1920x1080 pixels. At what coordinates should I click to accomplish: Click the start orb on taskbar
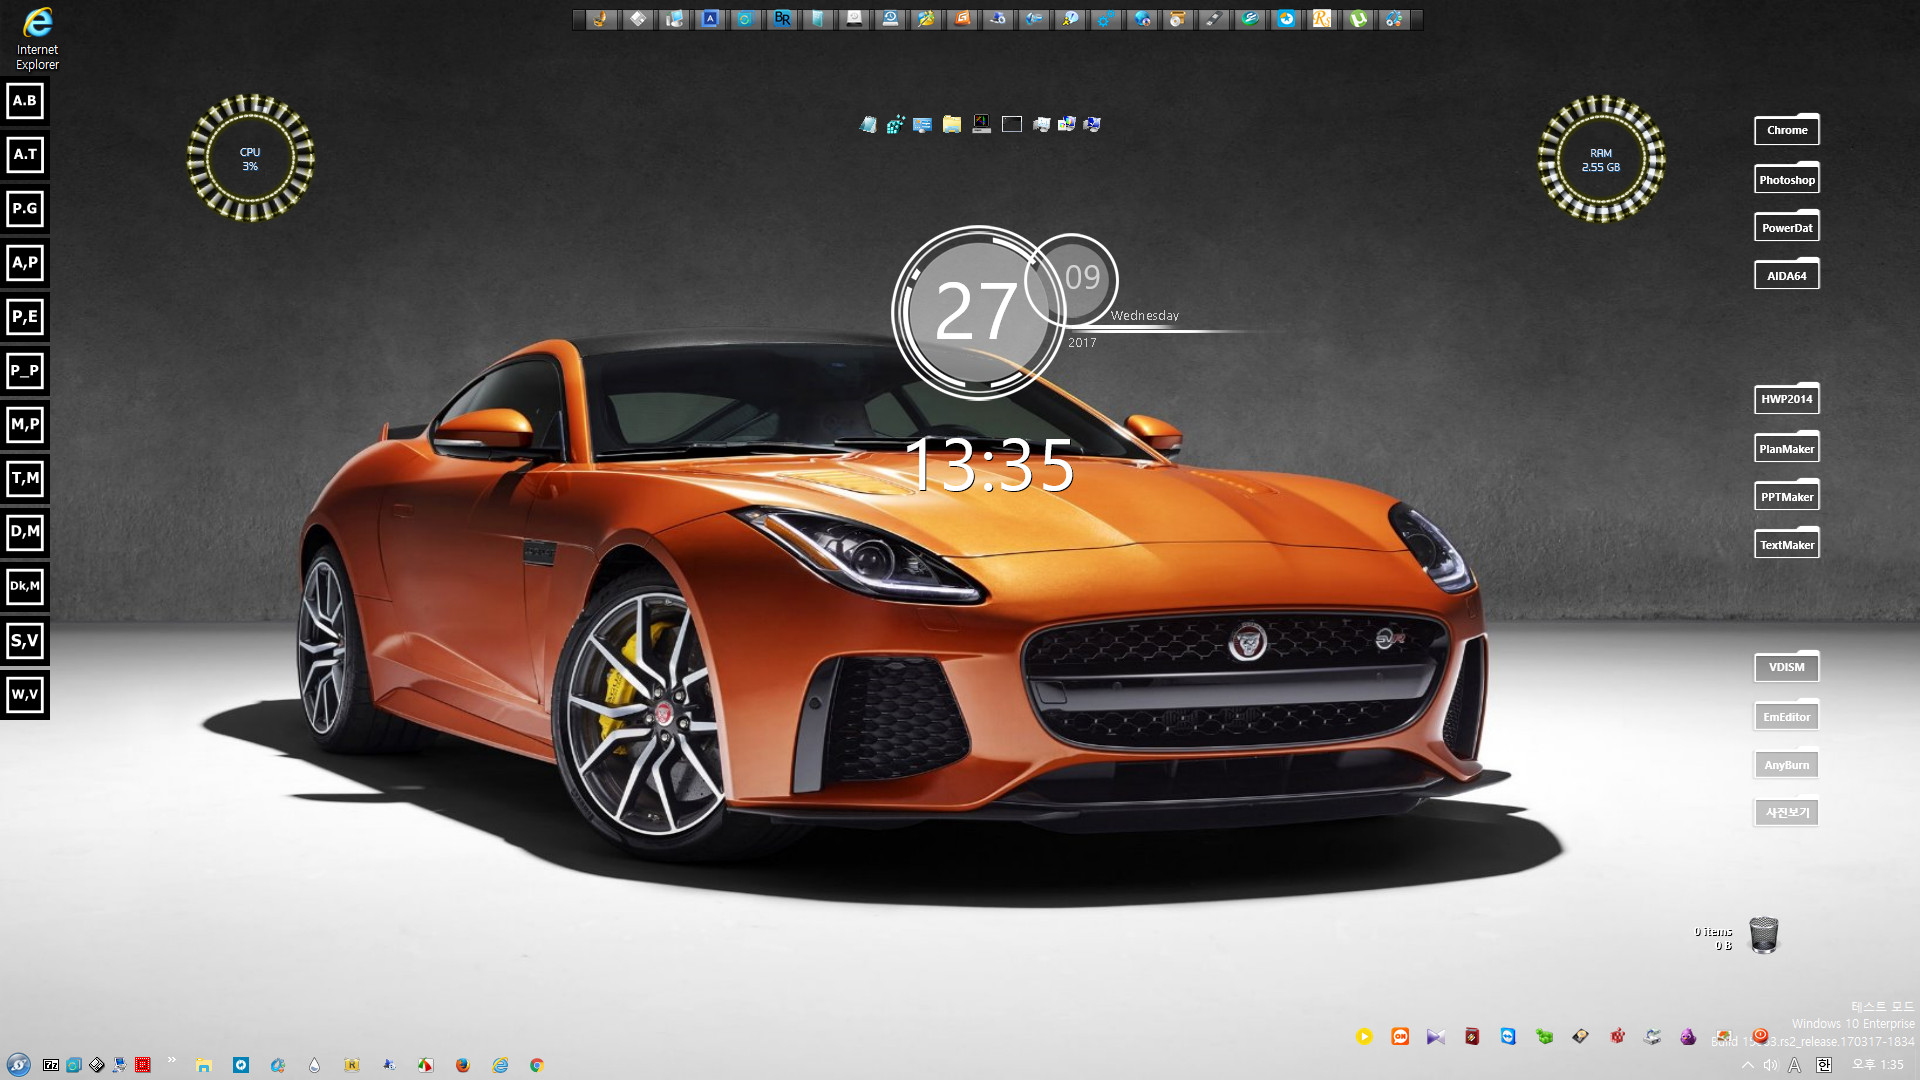(18, 1065)
